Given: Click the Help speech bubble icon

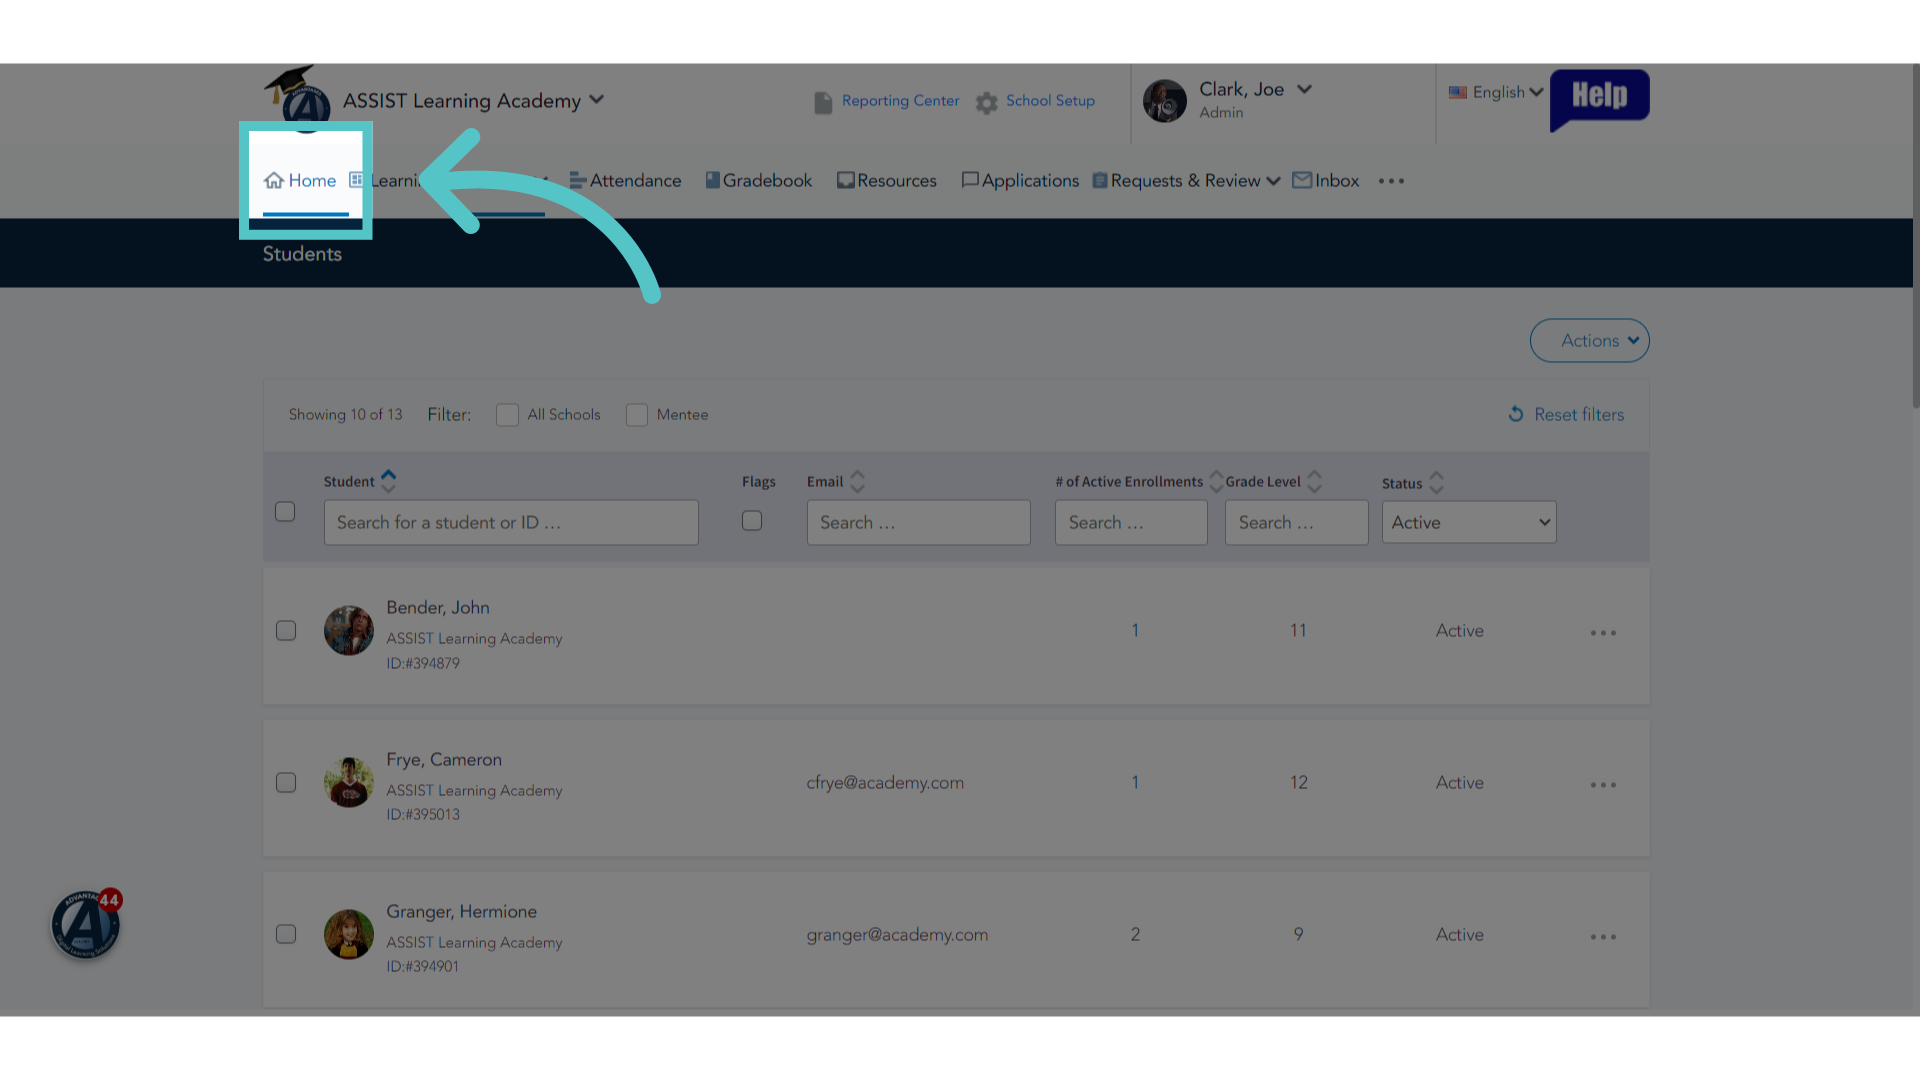Looking at the screenshot, I should click(x=1599, y=99).
